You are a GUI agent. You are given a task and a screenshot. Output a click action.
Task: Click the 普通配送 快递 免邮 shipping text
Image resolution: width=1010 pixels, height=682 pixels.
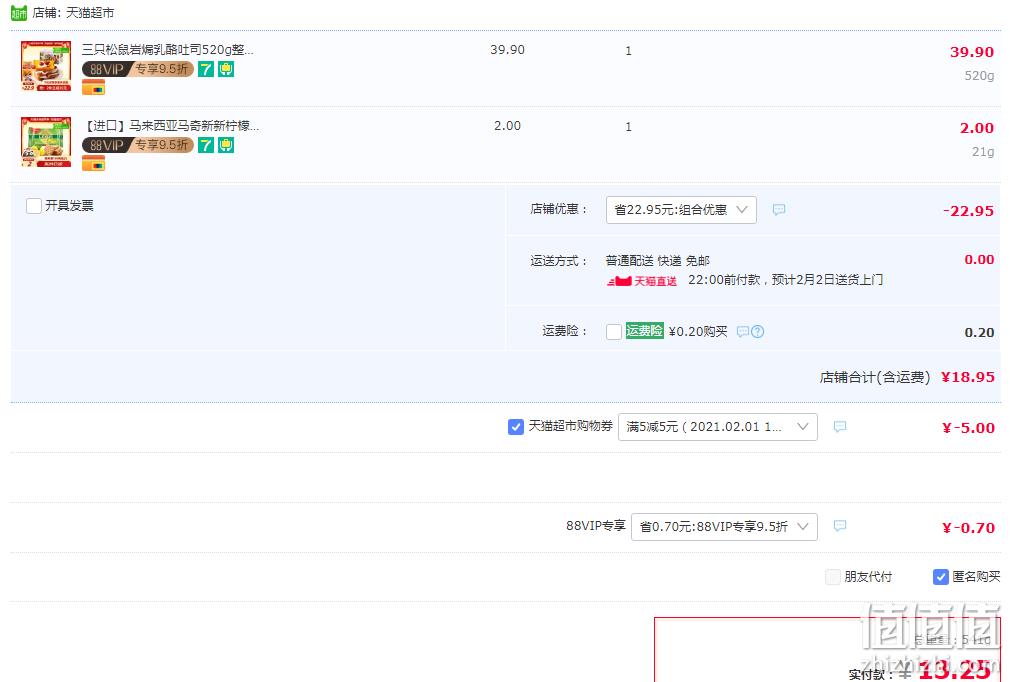(658, 261)
